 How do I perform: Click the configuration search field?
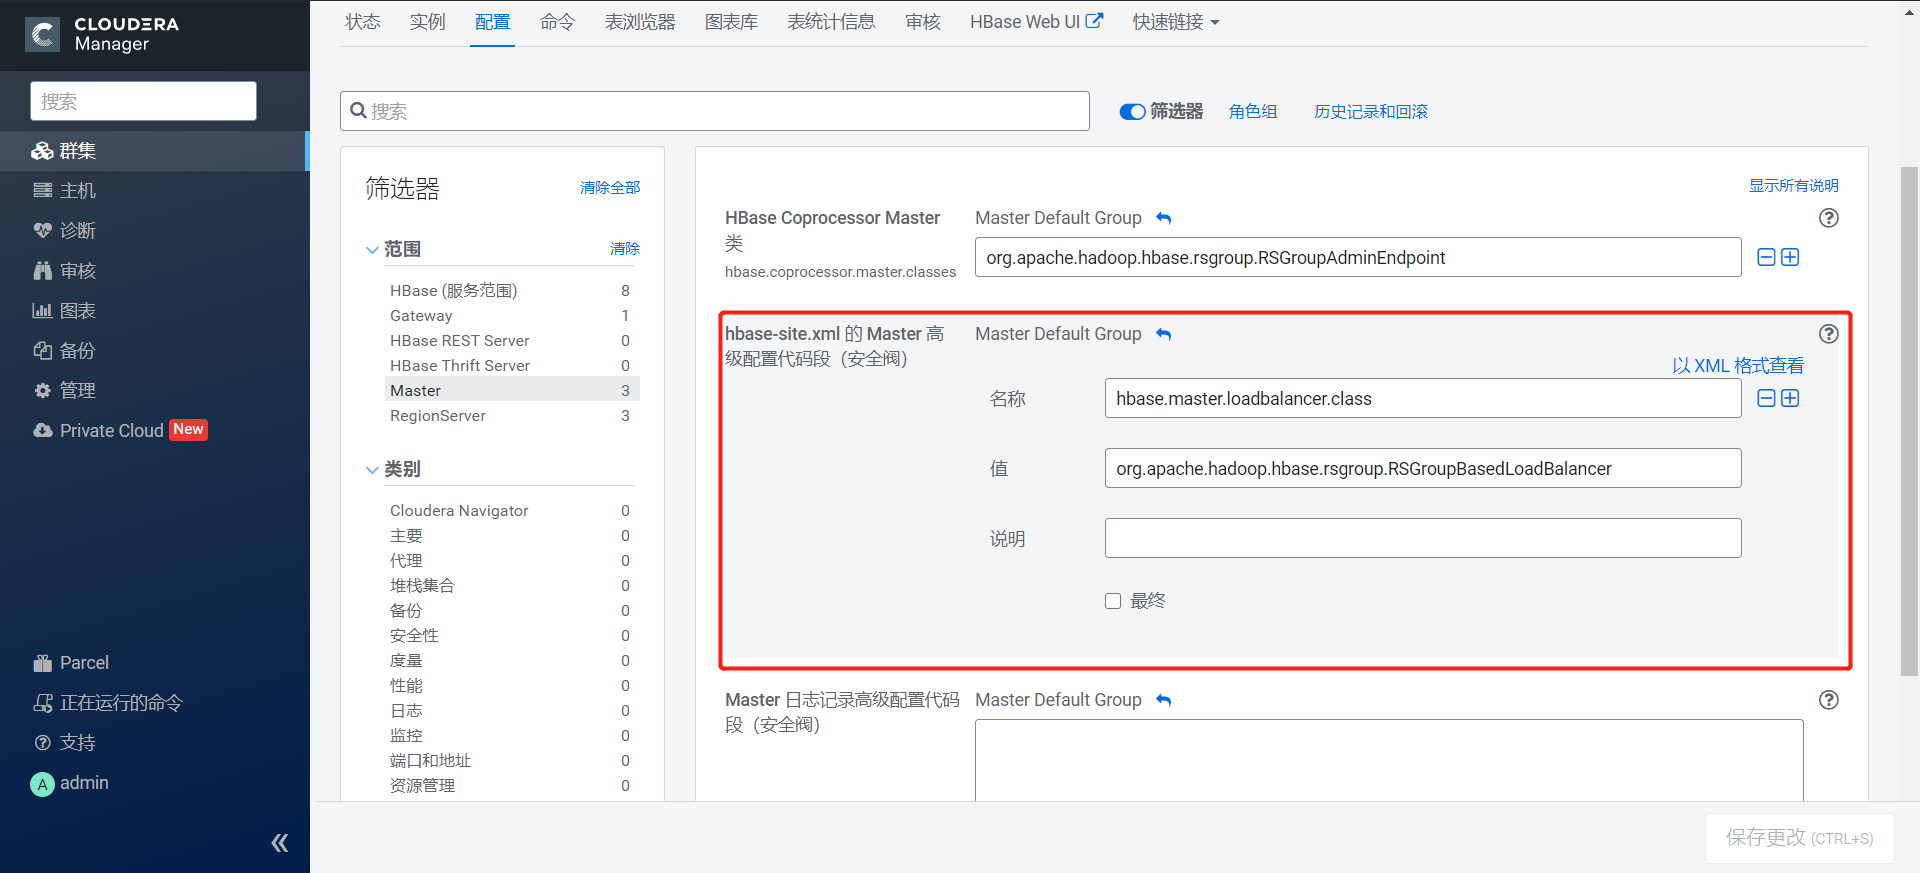(715, 111)
